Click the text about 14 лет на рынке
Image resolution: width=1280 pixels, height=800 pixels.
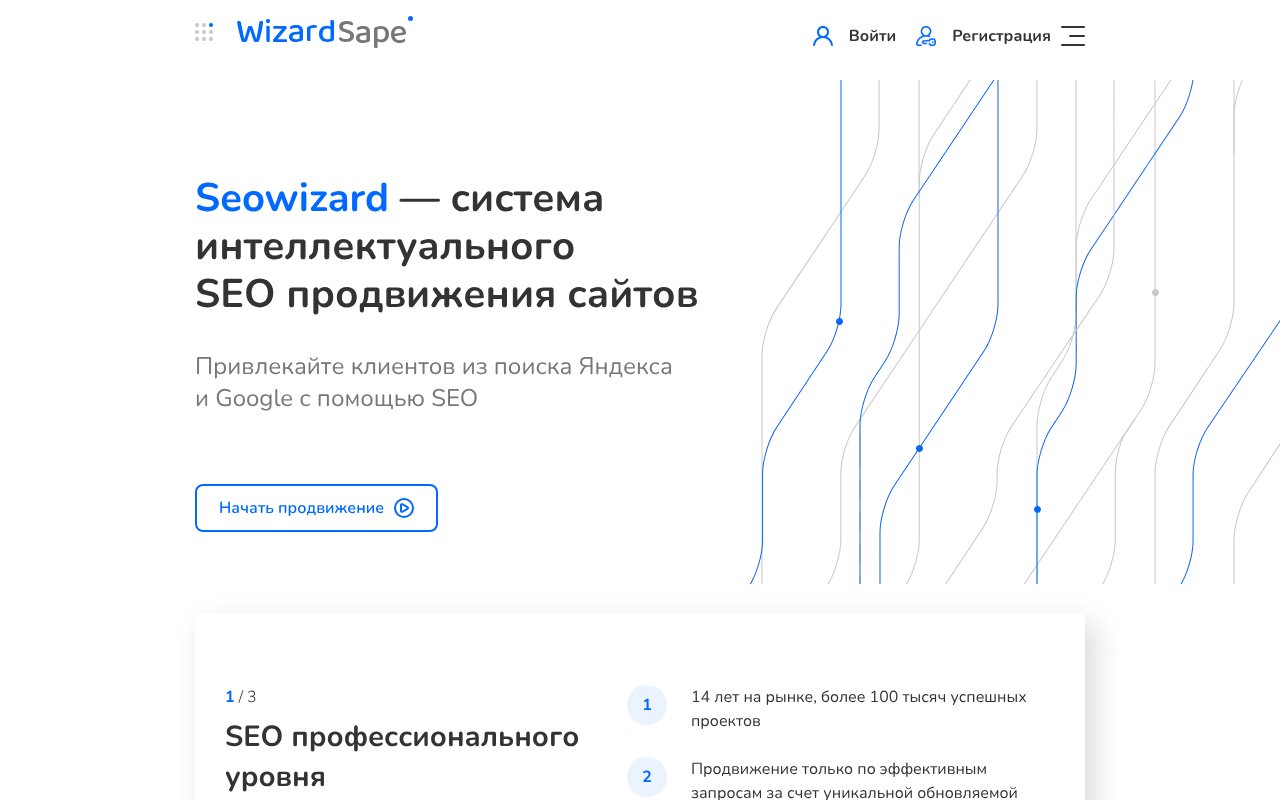pos(858,708)
